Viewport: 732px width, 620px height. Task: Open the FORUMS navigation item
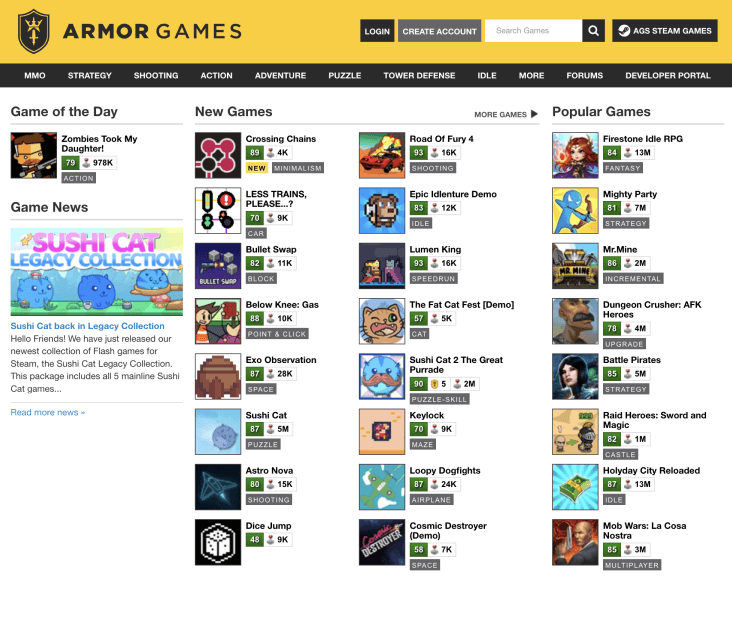click(x=584, y=75)
